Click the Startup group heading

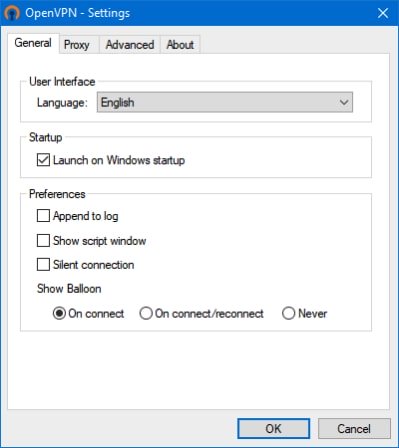click(x=45, y=137)
